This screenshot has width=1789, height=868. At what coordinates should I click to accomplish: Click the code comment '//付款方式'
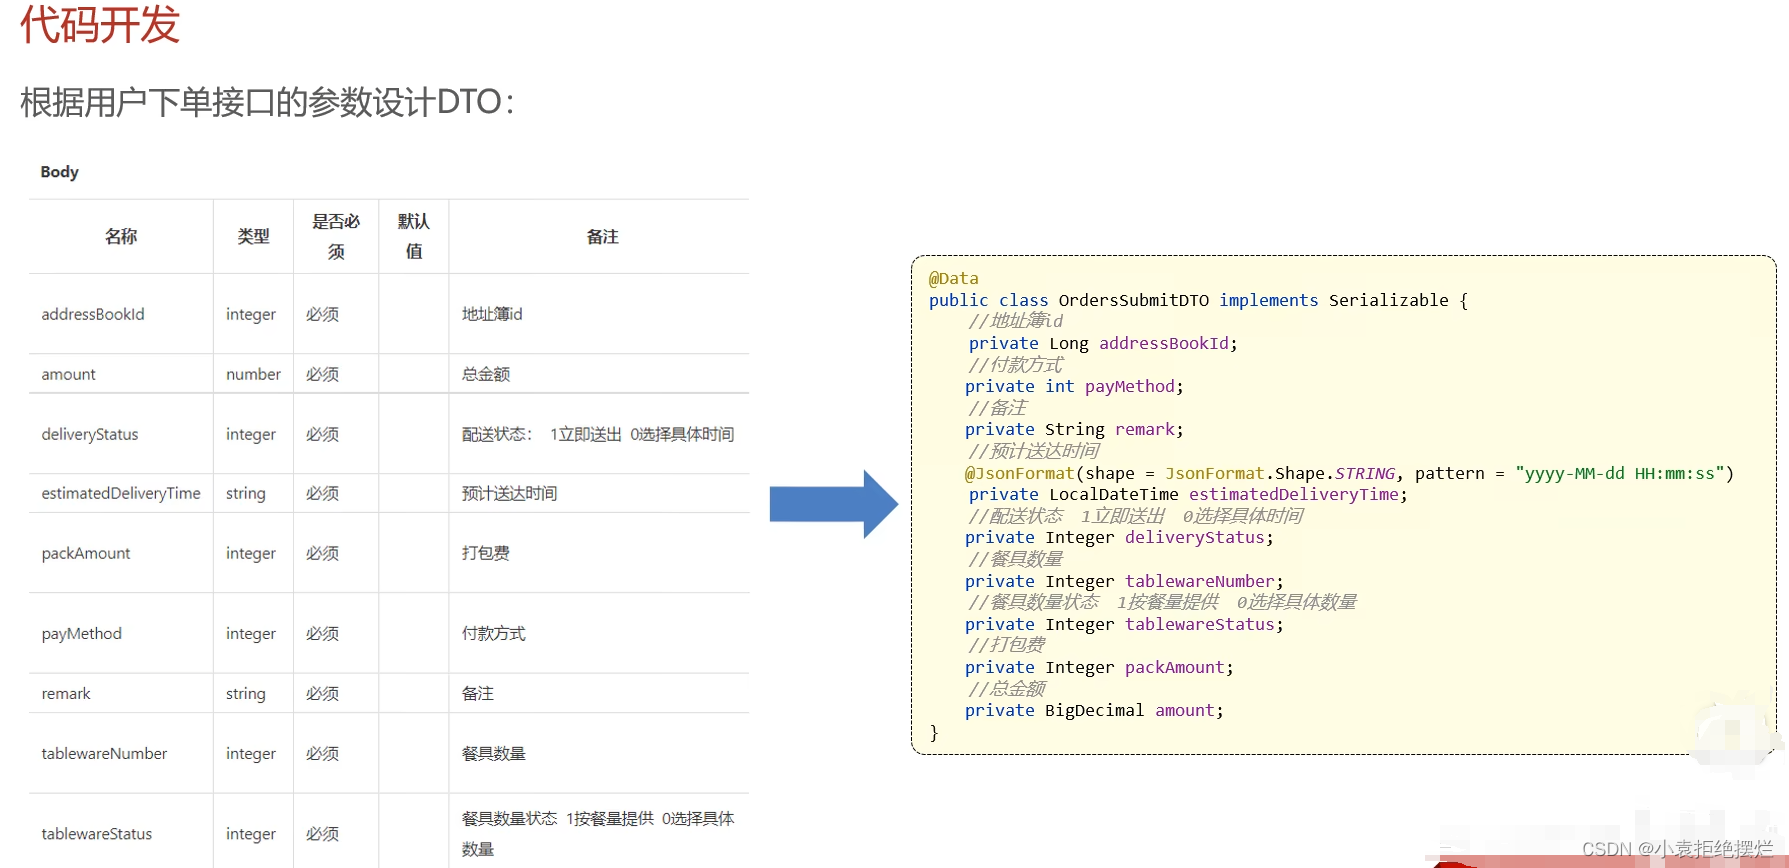tap(1015, 364)
